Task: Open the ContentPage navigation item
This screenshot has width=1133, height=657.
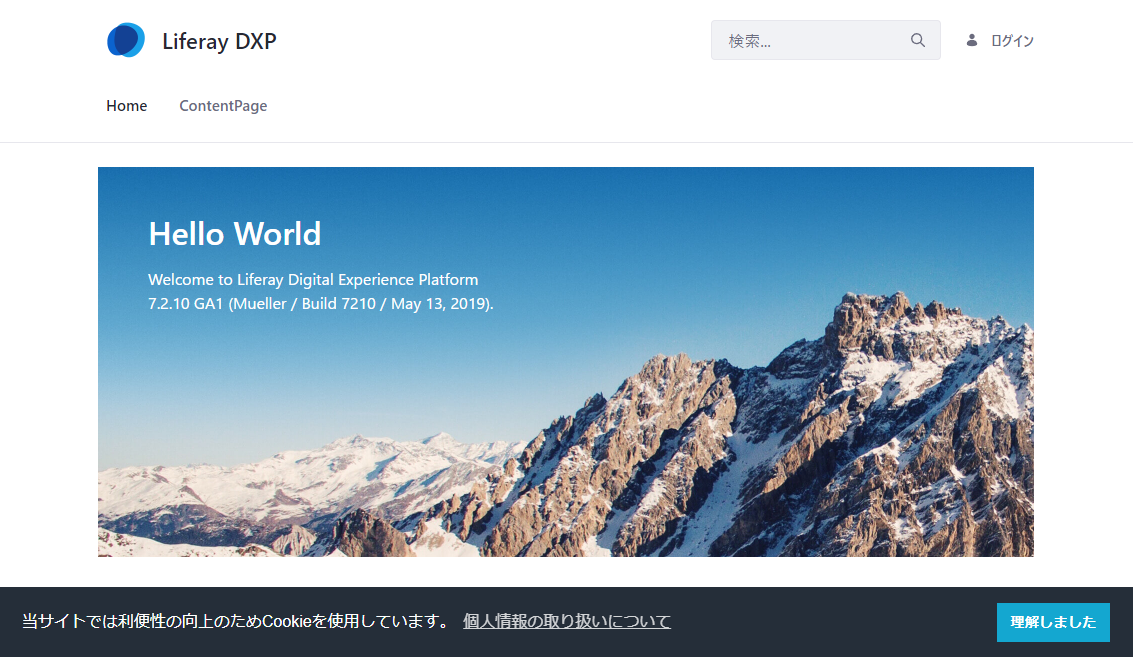Action: point(223,106)
